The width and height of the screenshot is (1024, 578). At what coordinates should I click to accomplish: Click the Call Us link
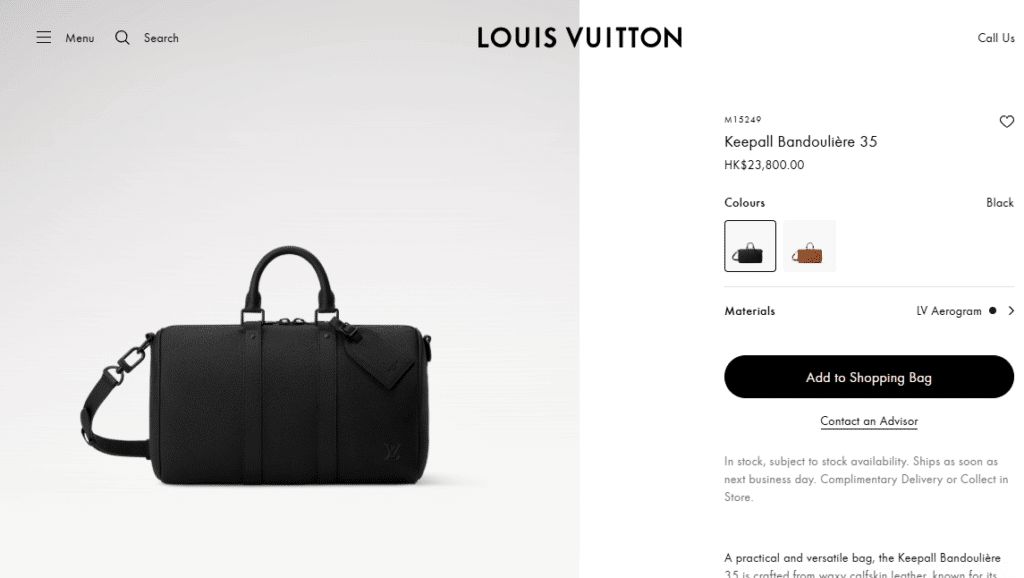996,38
